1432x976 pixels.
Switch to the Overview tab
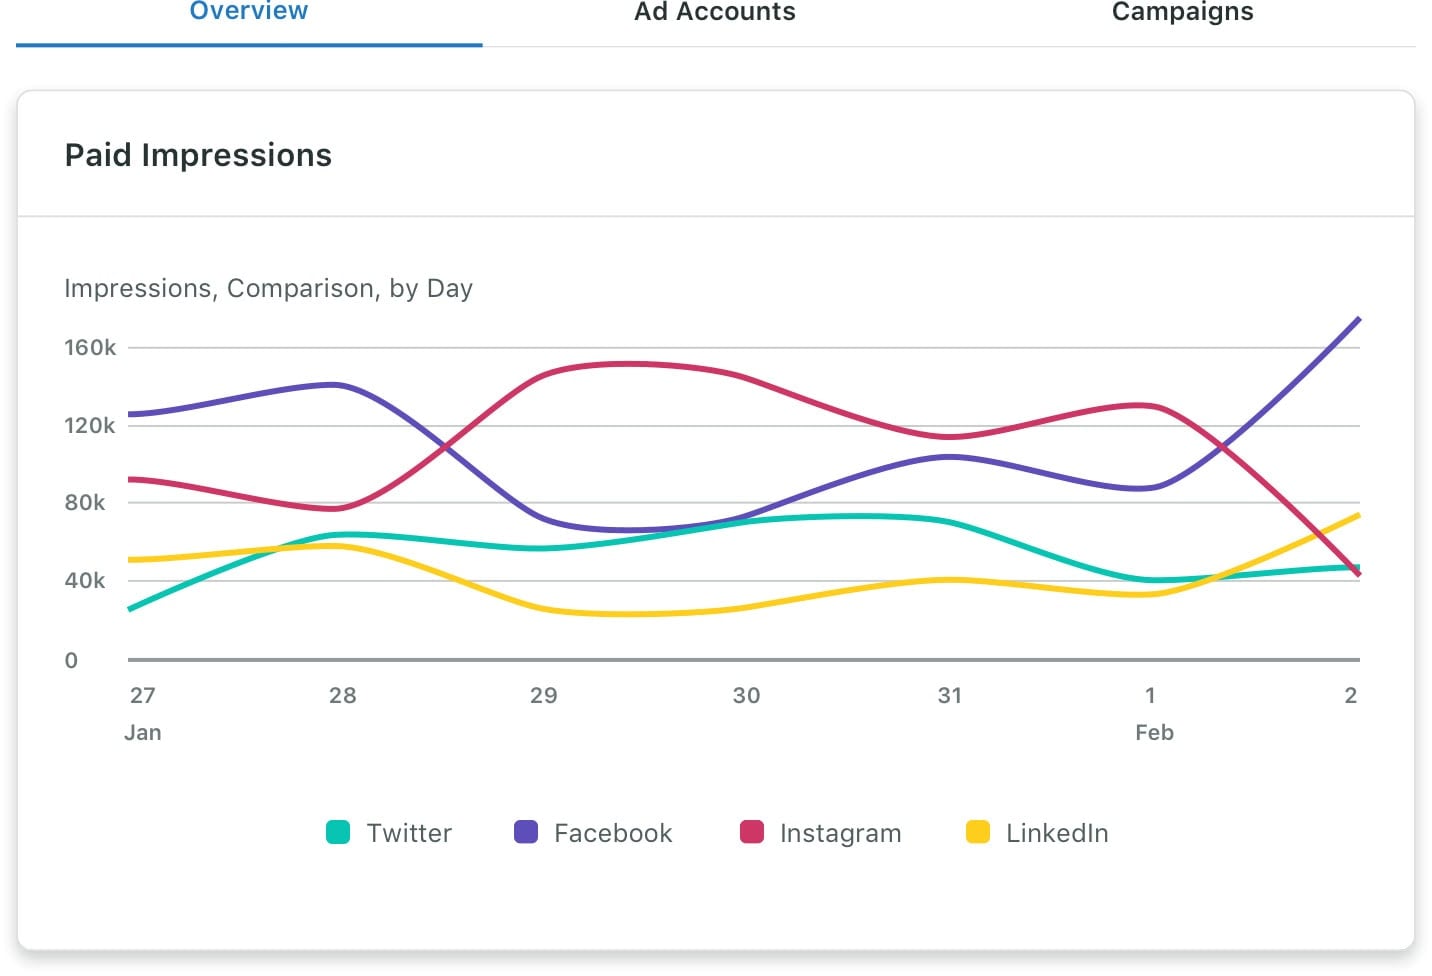coord(249,13)
